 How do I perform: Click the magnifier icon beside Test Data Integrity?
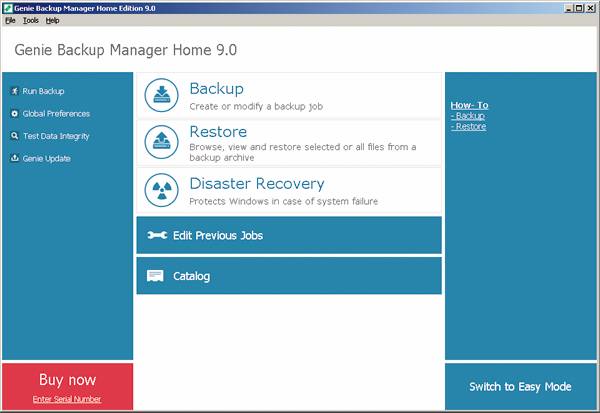click(15, 136)
